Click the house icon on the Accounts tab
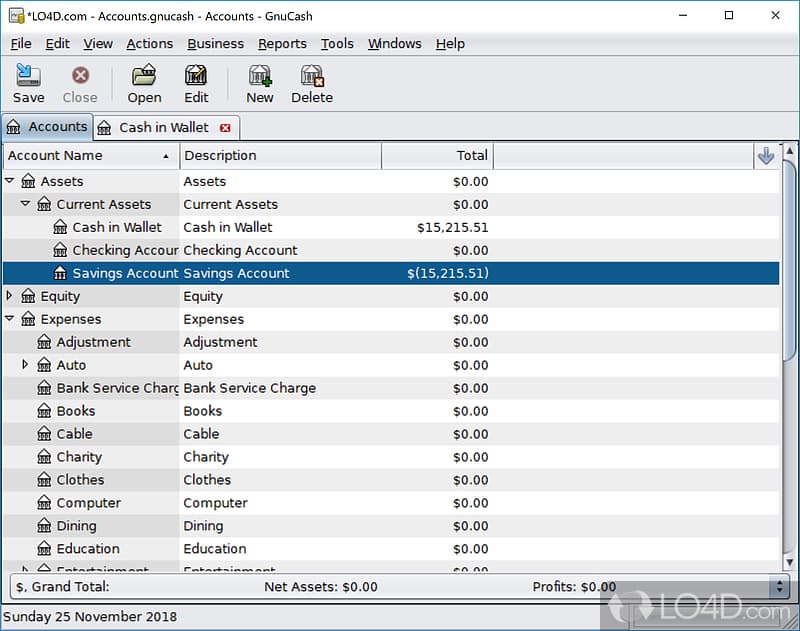The image size is (800, 631). click(x=14, y=127)
